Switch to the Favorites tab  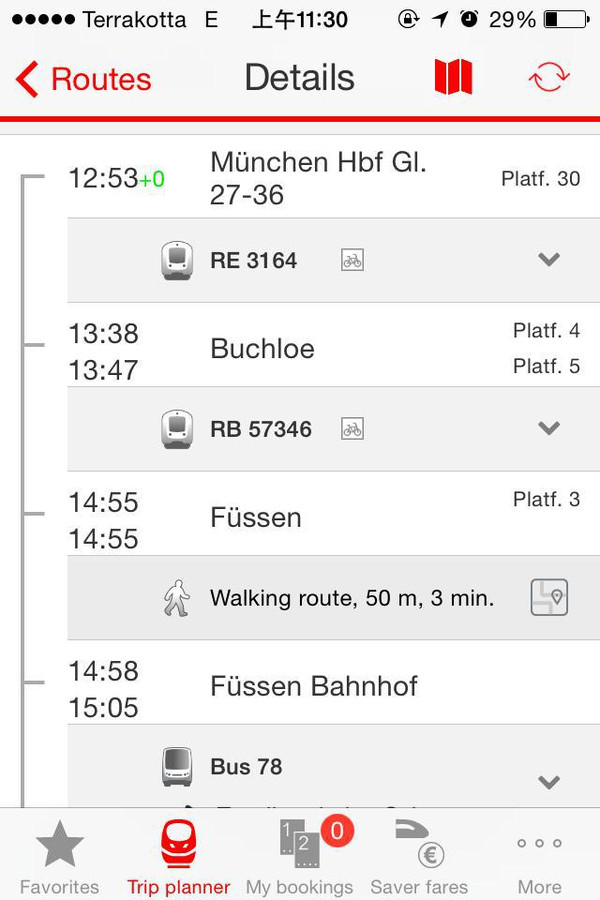pyautogui.click(x=60, y=857)
